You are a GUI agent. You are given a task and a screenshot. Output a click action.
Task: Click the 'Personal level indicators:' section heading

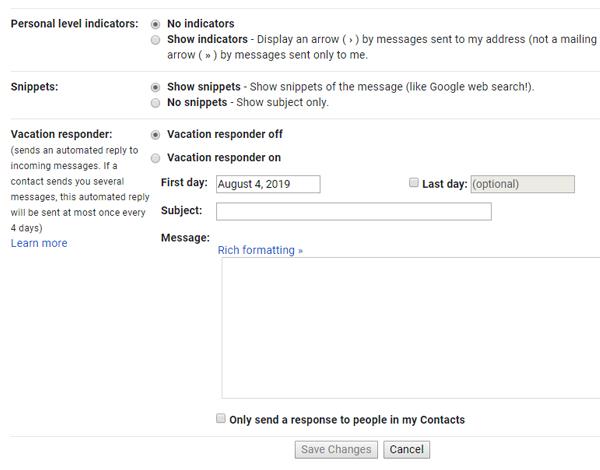tap(74, 24)
